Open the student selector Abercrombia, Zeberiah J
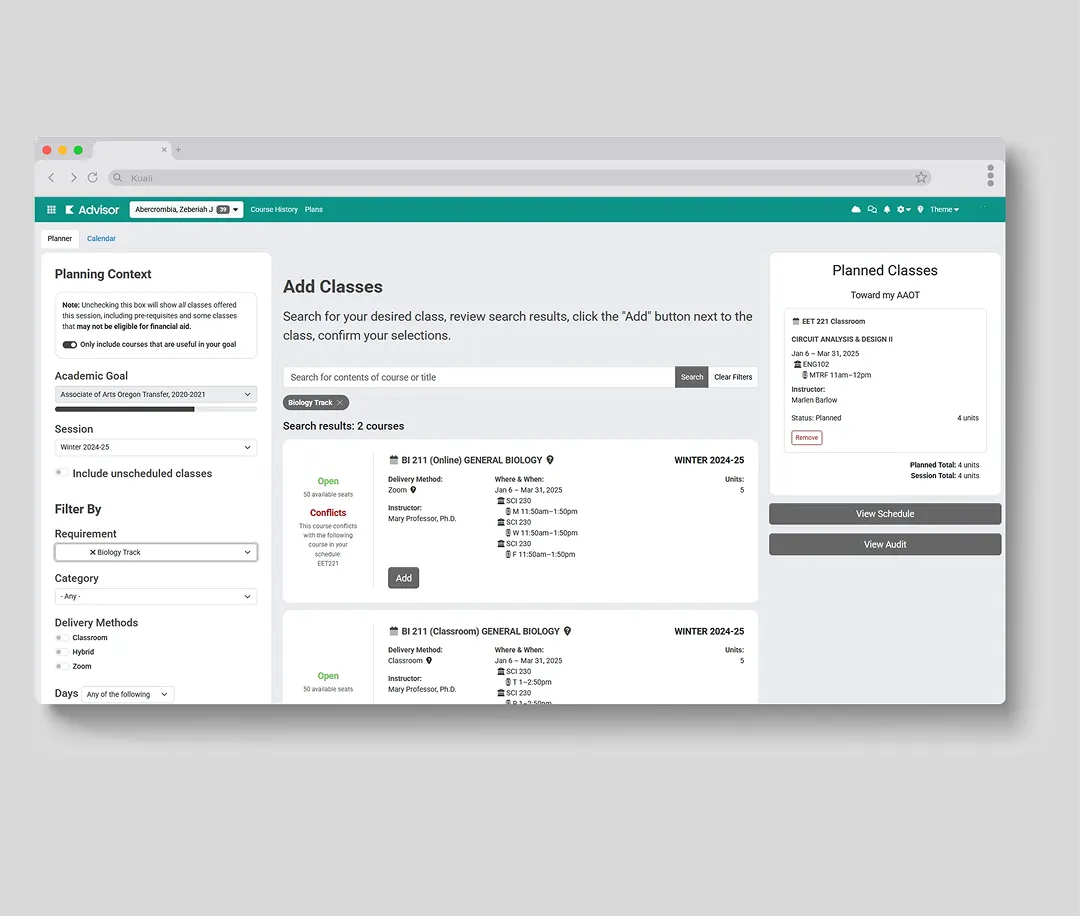The height and width of the screenshot is (916, 1080). (x=186, y=209)
